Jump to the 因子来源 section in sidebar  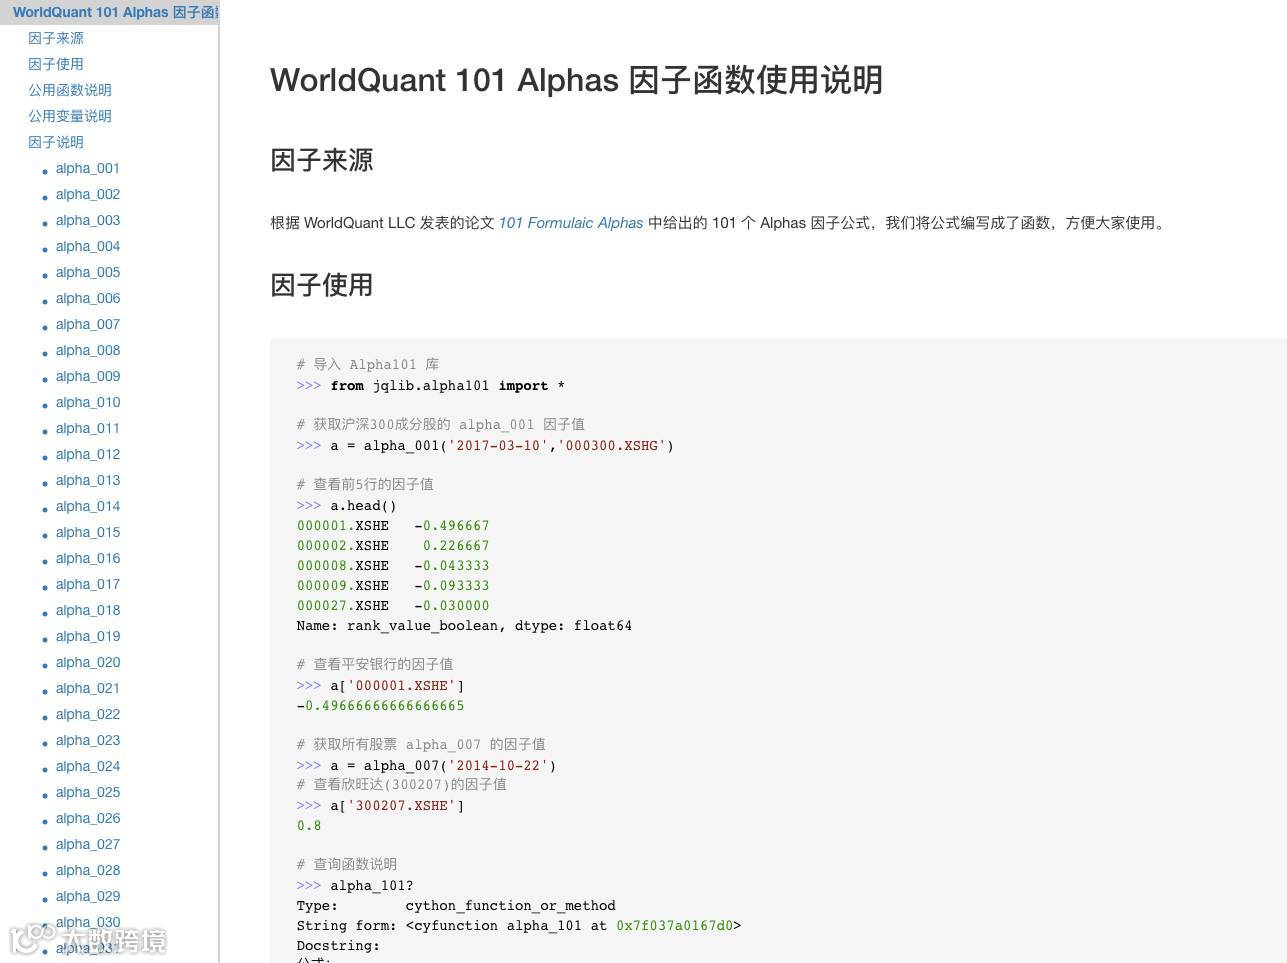[56, 38]
